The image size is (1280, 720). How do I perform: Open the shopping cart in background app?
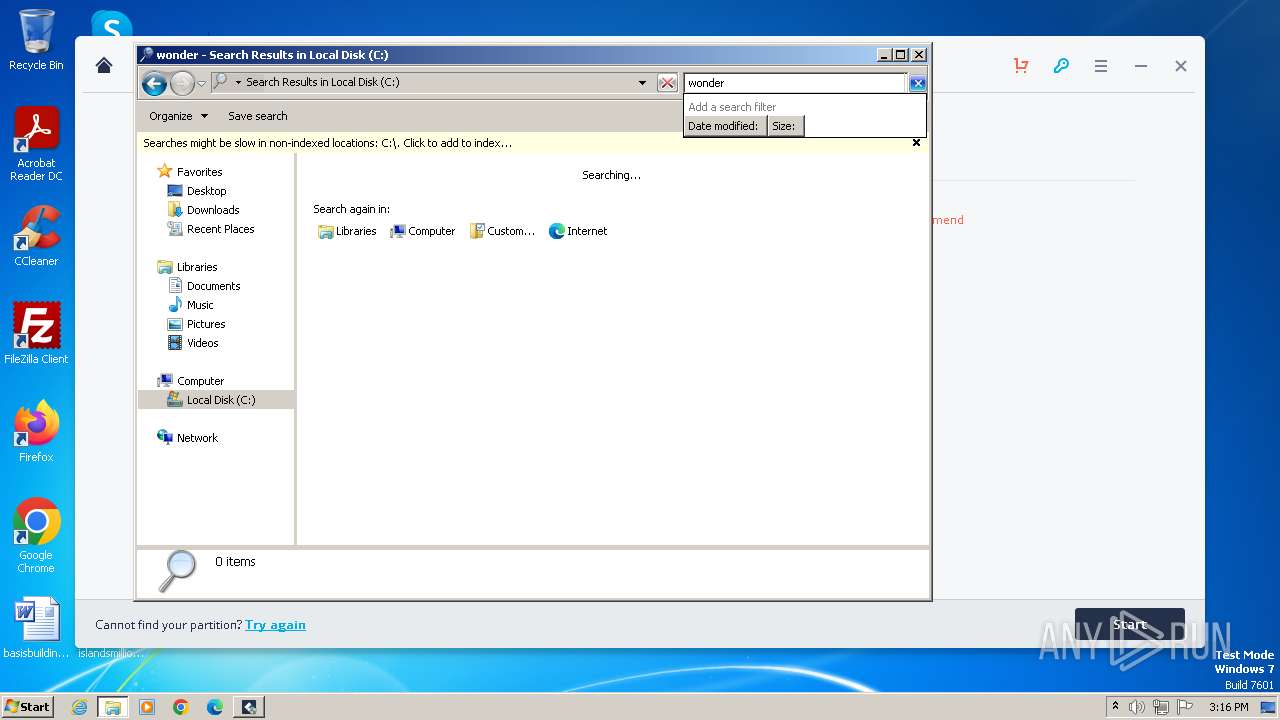click(1021, 65)
